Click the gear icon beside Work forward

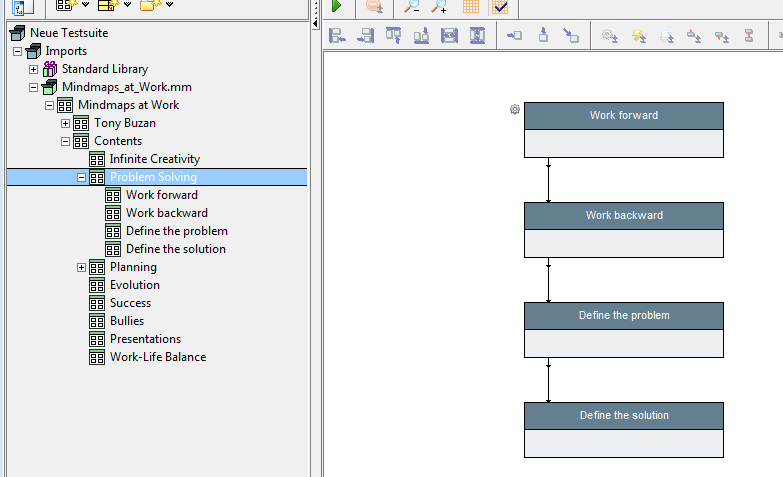pyautogui.click(x=515, y=110)
